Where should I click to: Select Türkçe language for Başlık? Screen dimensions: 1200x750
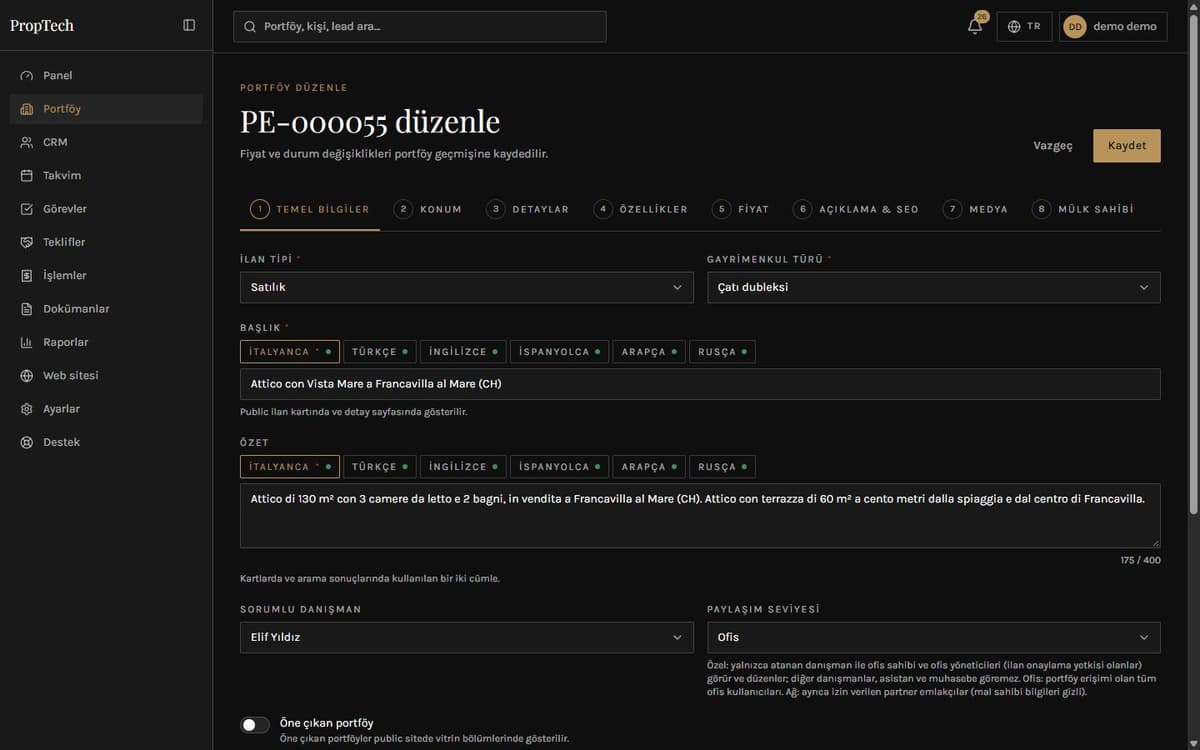(x=380, y=352)
